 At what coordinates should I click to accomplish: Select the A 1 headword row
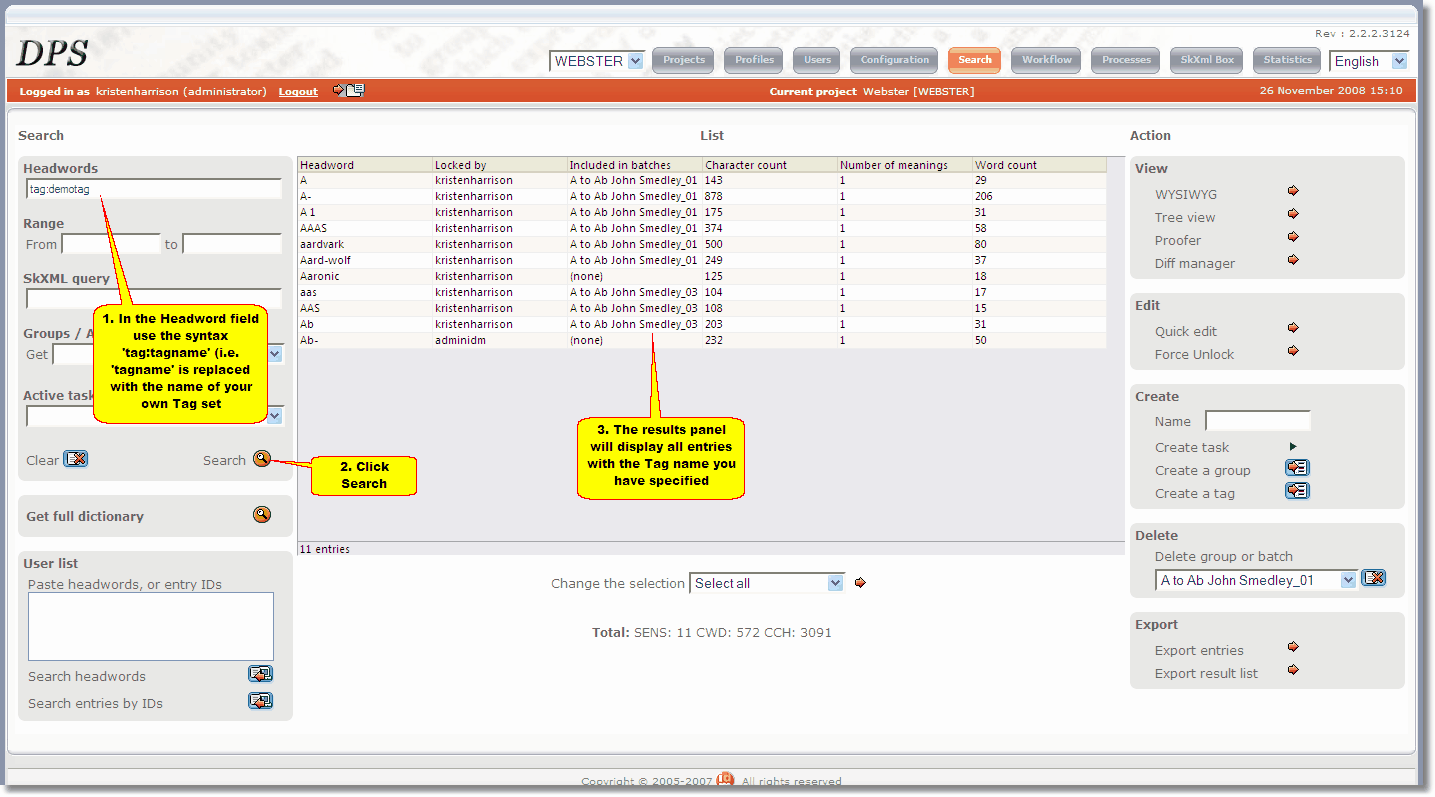point(702,212)
